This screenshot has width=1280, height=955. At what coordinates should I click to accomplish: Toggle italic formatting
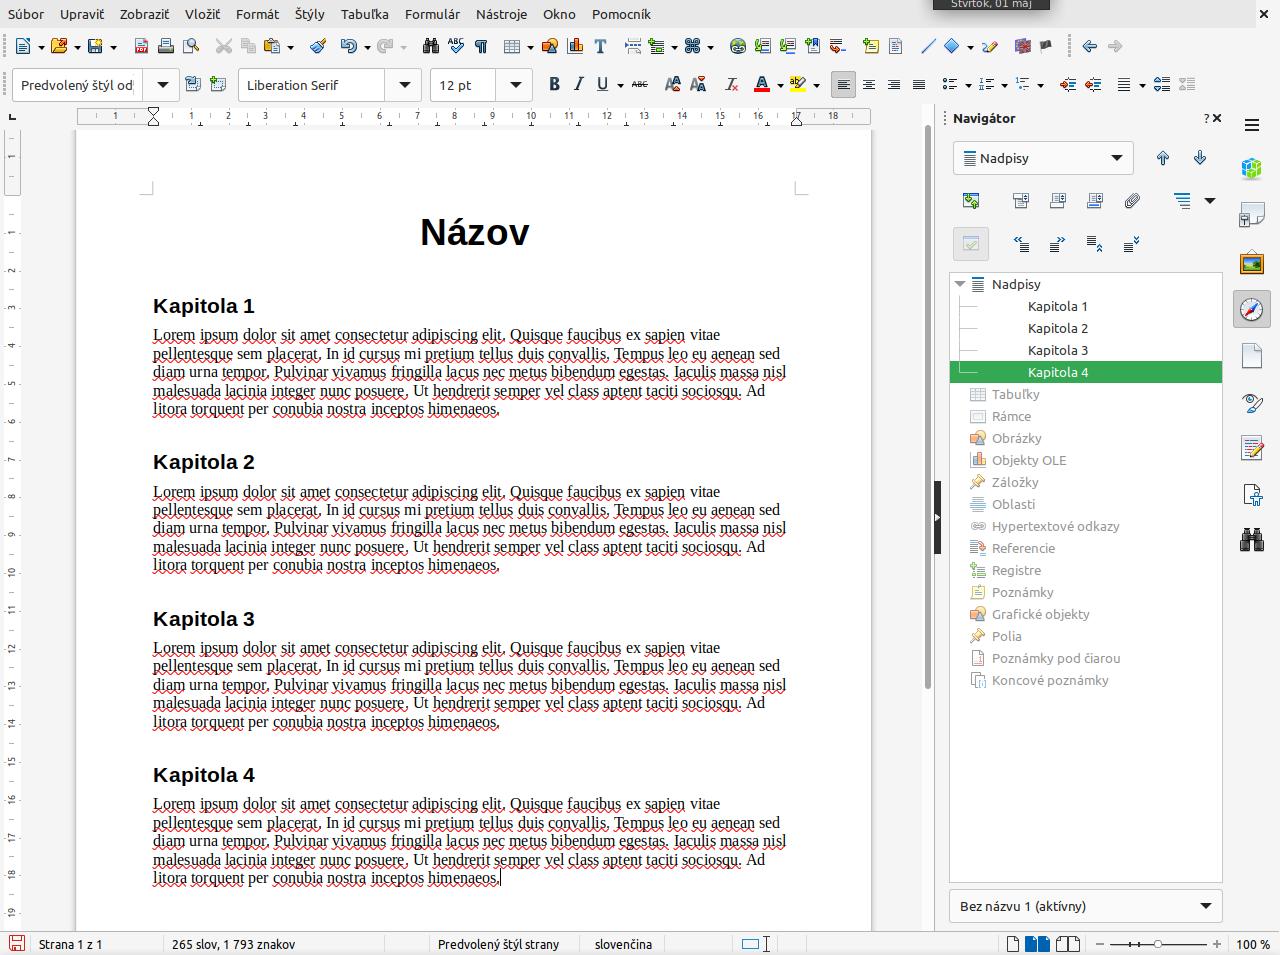pos(578,85)
